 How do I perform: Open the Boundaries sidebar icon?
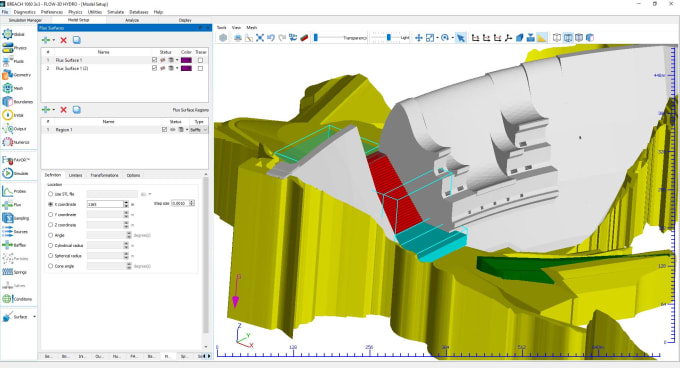(x=8, y=101)
